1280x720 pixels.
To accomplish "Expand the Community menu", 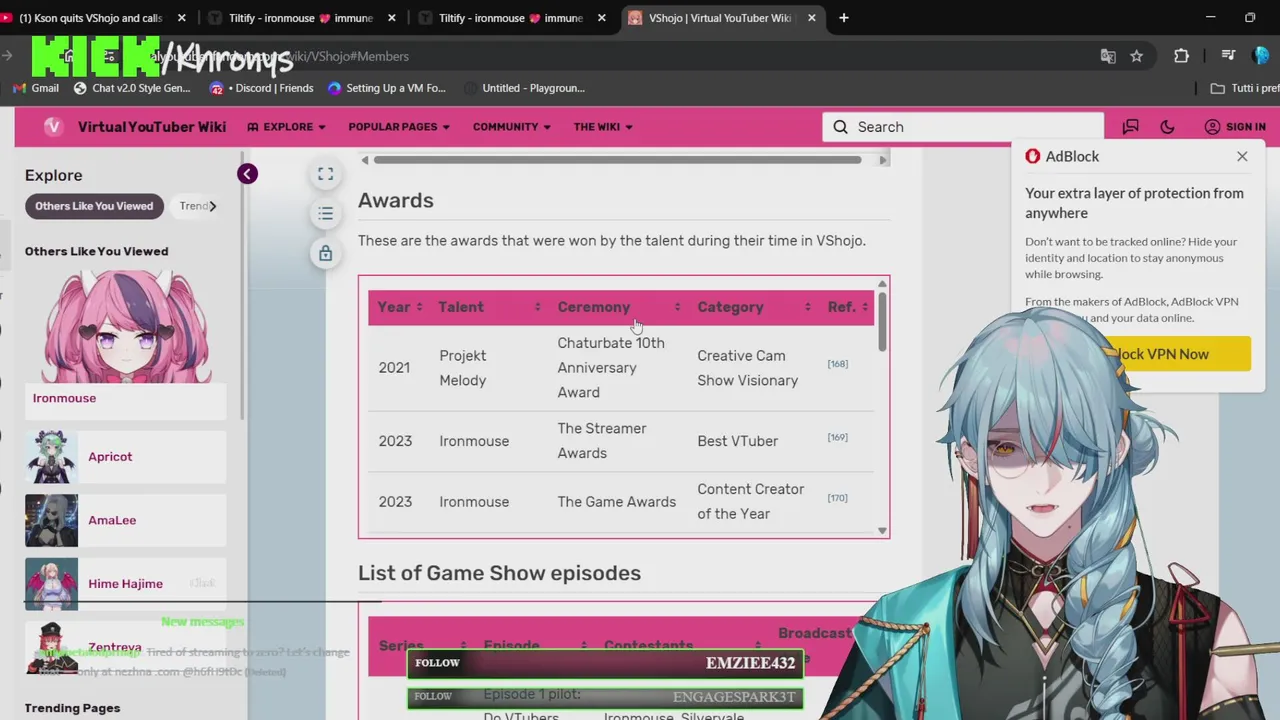I will click(512, 127).
